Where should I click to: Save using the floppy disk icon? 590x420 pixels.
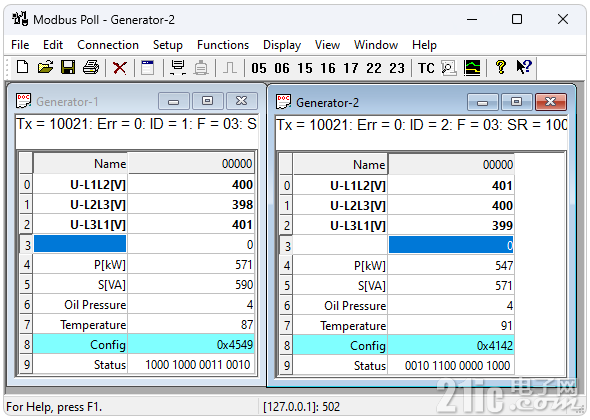tap(68, 68)
